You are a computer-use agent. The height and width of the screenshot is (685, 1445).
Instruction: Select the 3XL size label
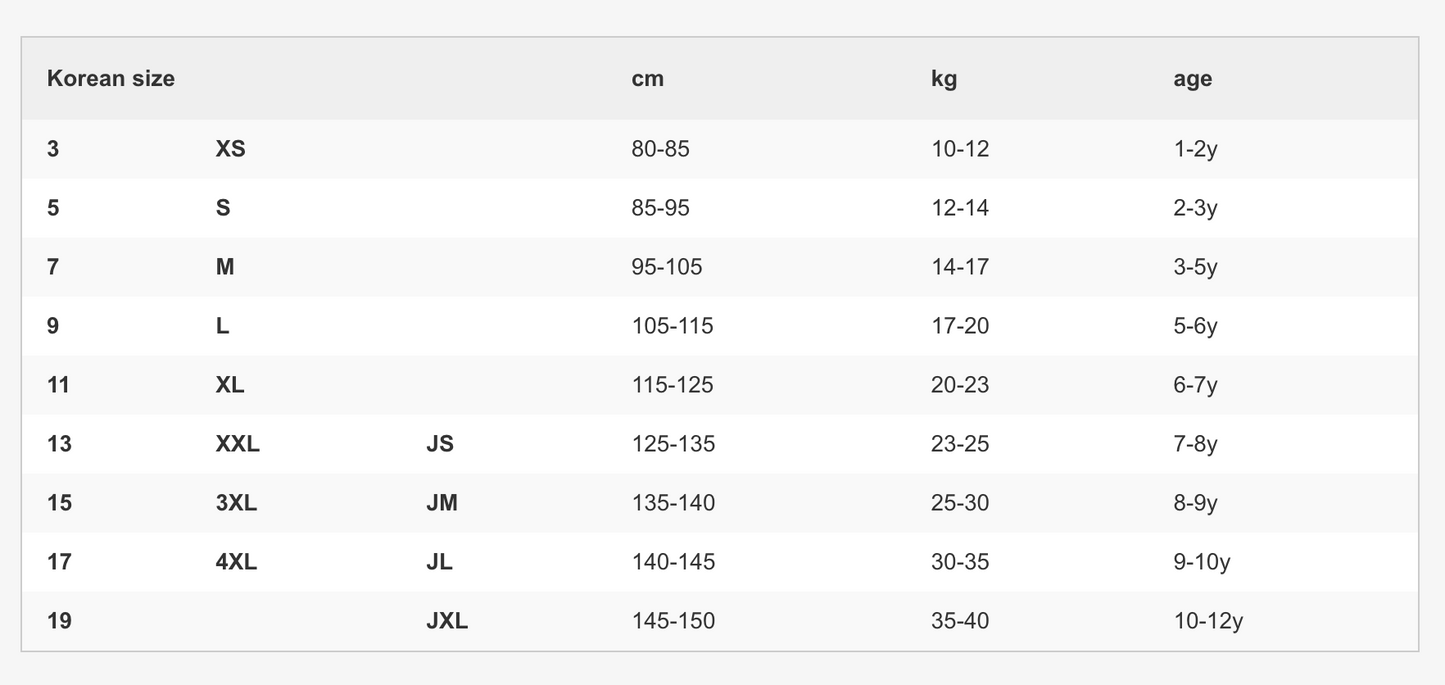236,503
